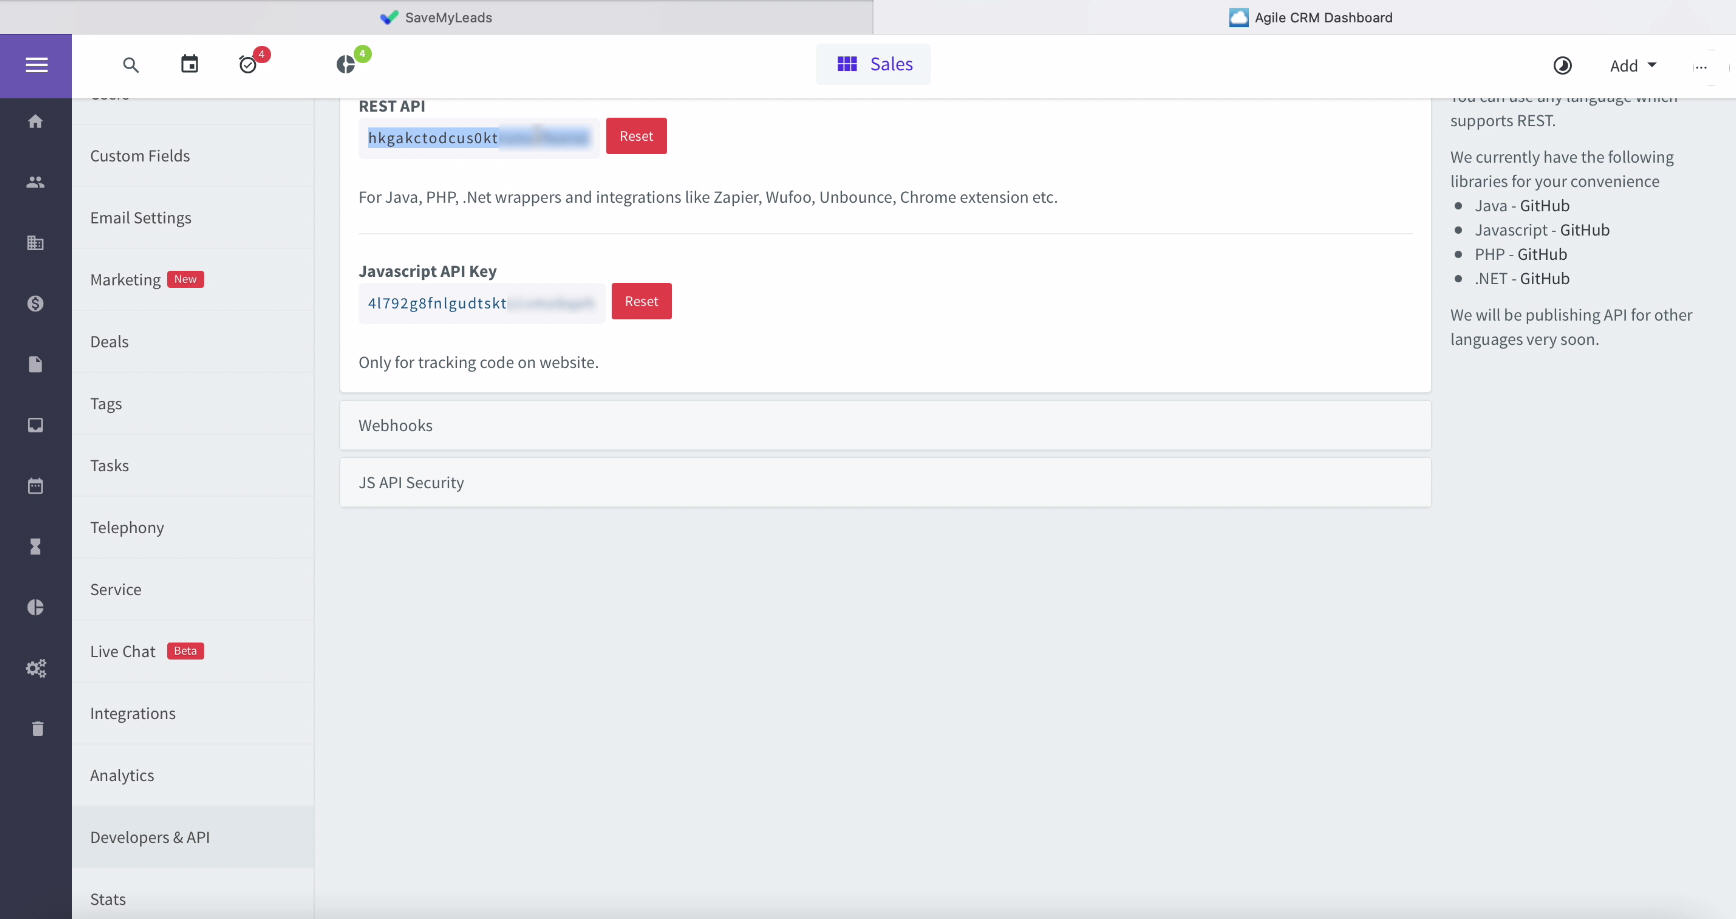Open the PHP GitHub link
This screenshot has width=1736, height=919.
pyautogui.click(x=1542, y=255)
